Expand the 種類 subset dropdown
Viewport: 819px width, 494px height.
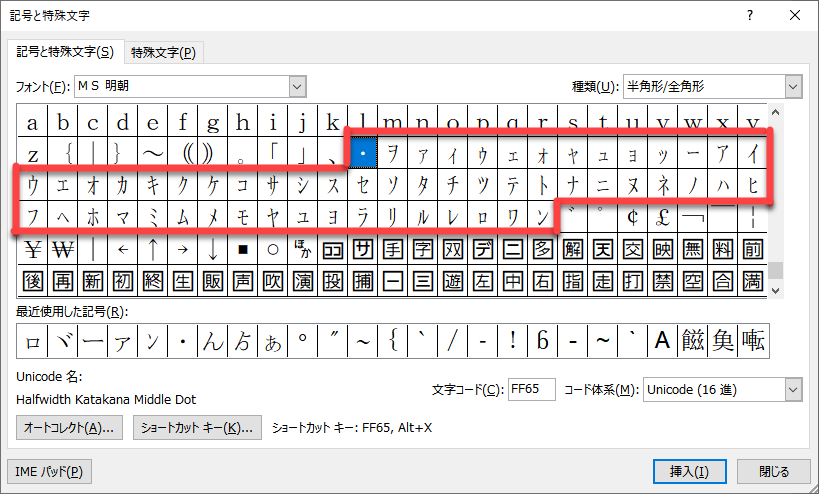[x=793, y=87]
